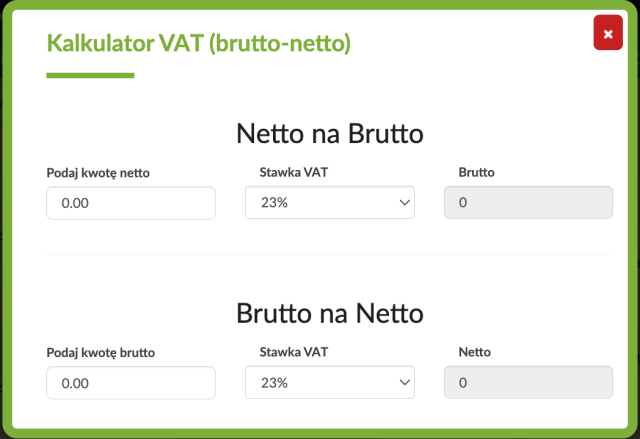Click the 'Podaj kwotę netto' input field
This screenshot has width=640, height=439.
[131, 203]
